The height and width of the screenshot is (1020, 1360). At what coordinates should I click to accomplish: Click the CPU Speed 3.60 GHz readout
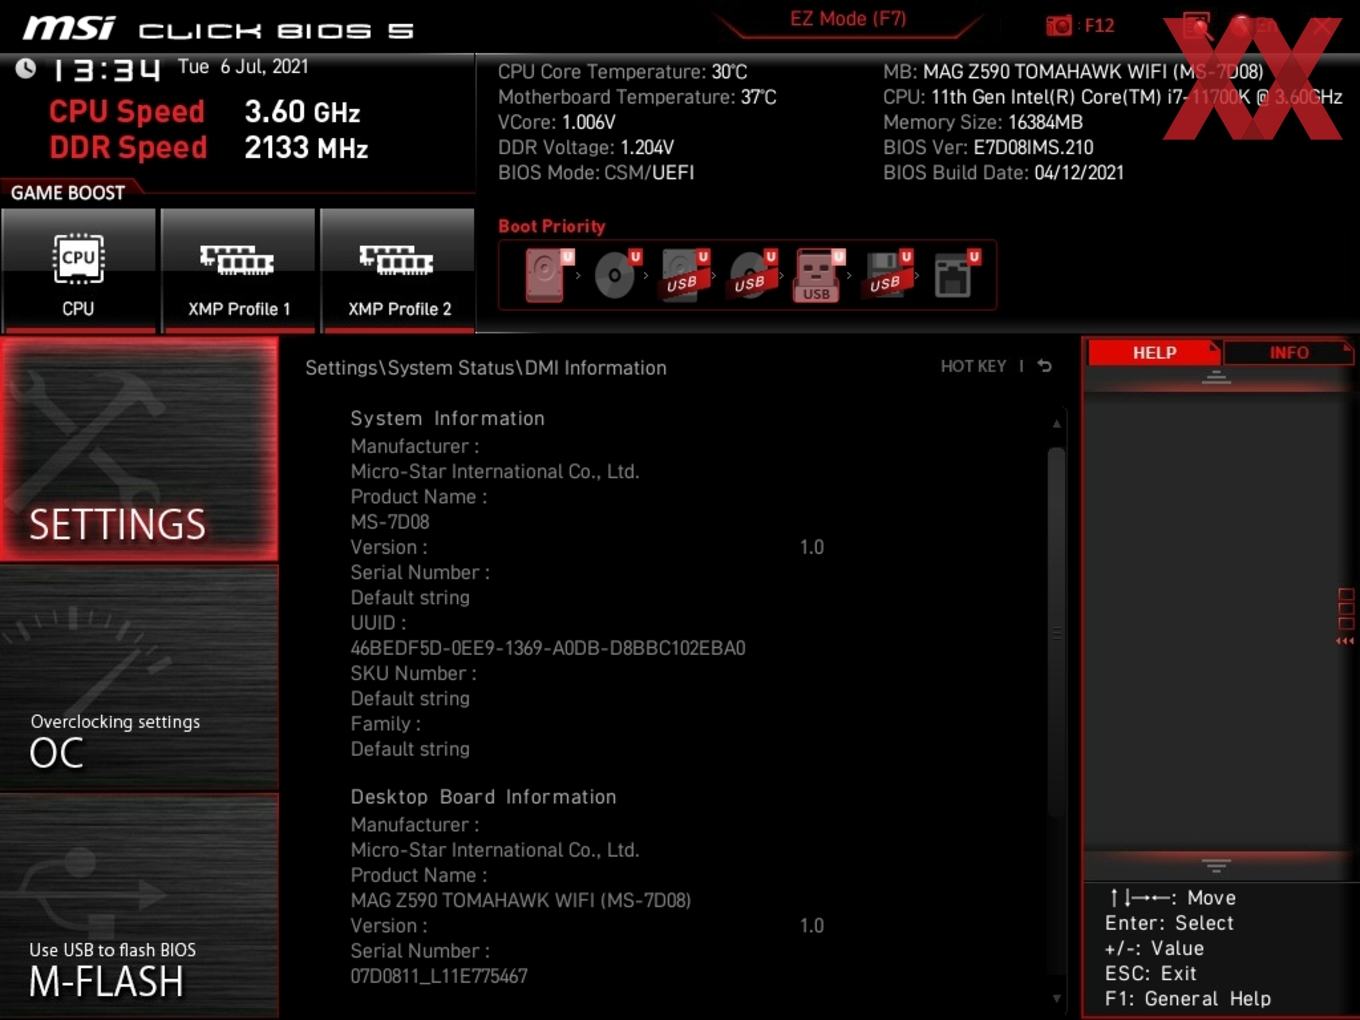coord(205,111)
